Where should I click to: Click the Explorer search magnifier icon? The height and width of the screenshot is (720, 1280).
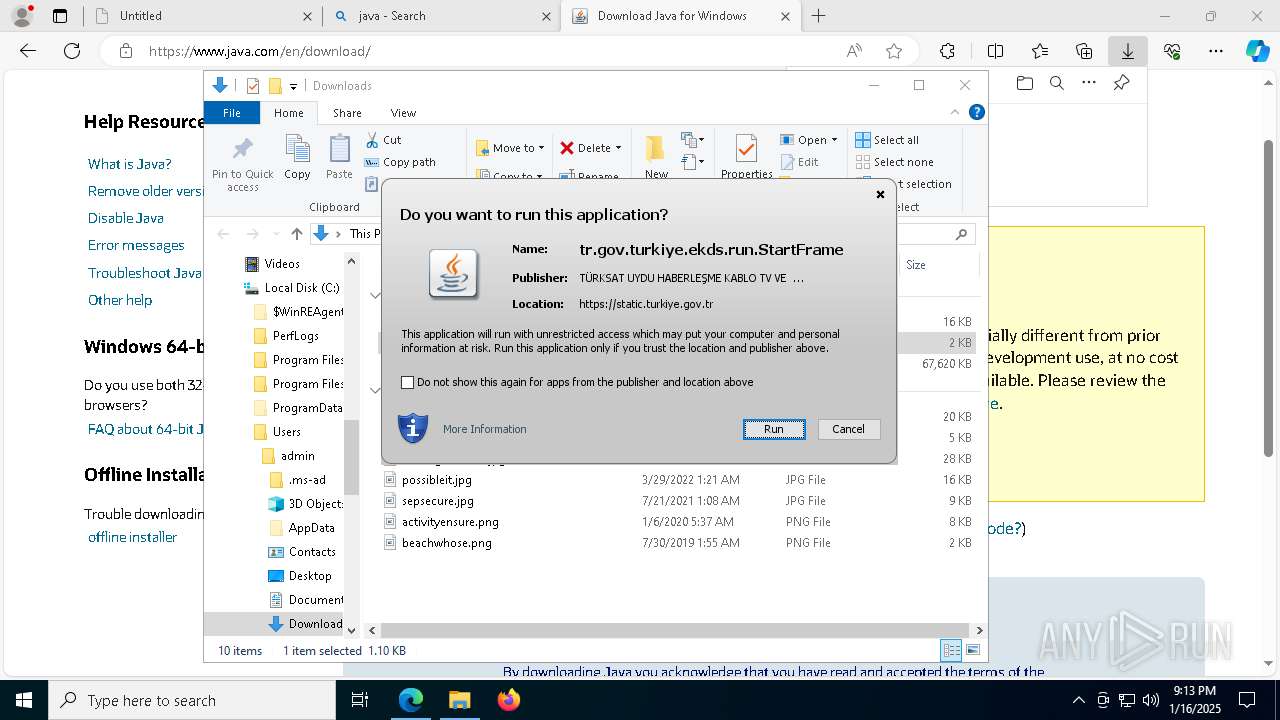click(x=961, y=233)
